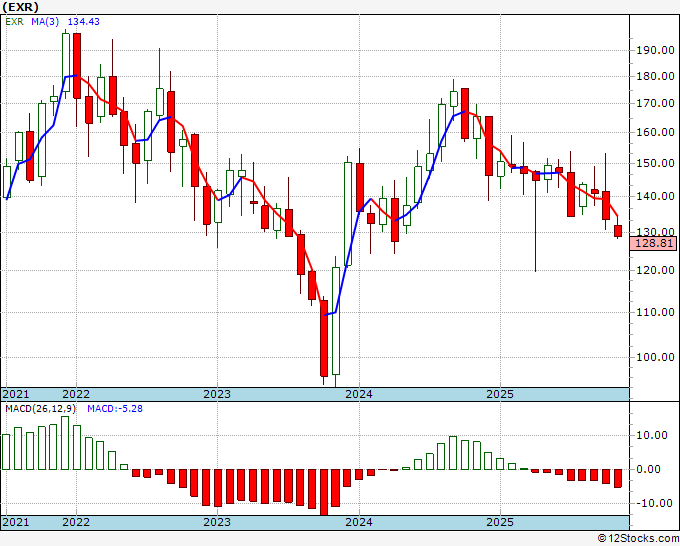This screenshot has height=546, width=680.
Task: Click the last red candlestick near 128.81
Action: click(618, 231)
